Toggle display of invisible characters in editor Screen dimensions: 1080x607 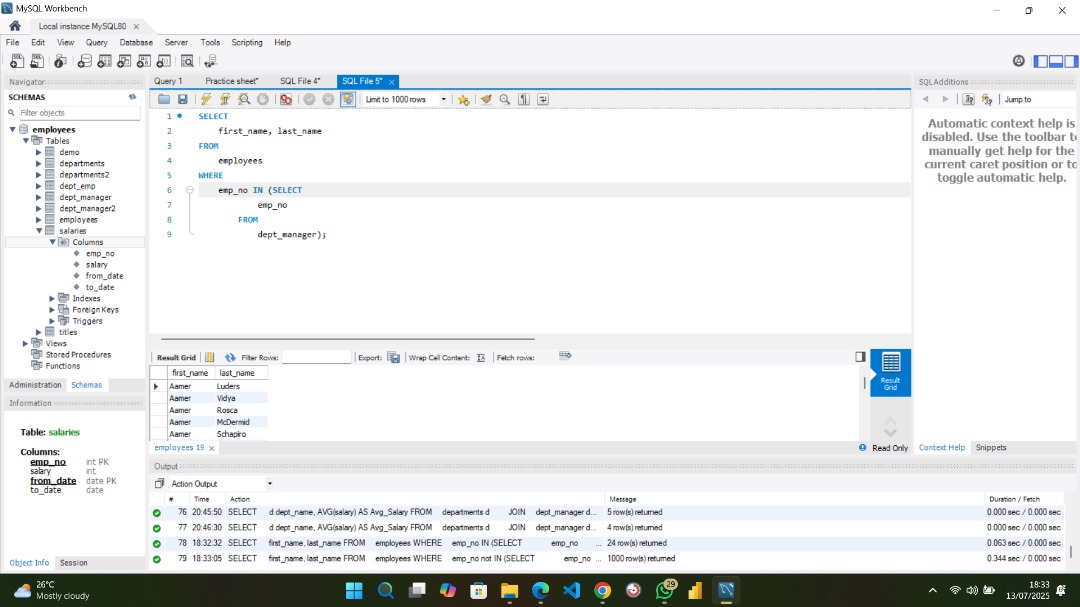[x=525, y=99]
